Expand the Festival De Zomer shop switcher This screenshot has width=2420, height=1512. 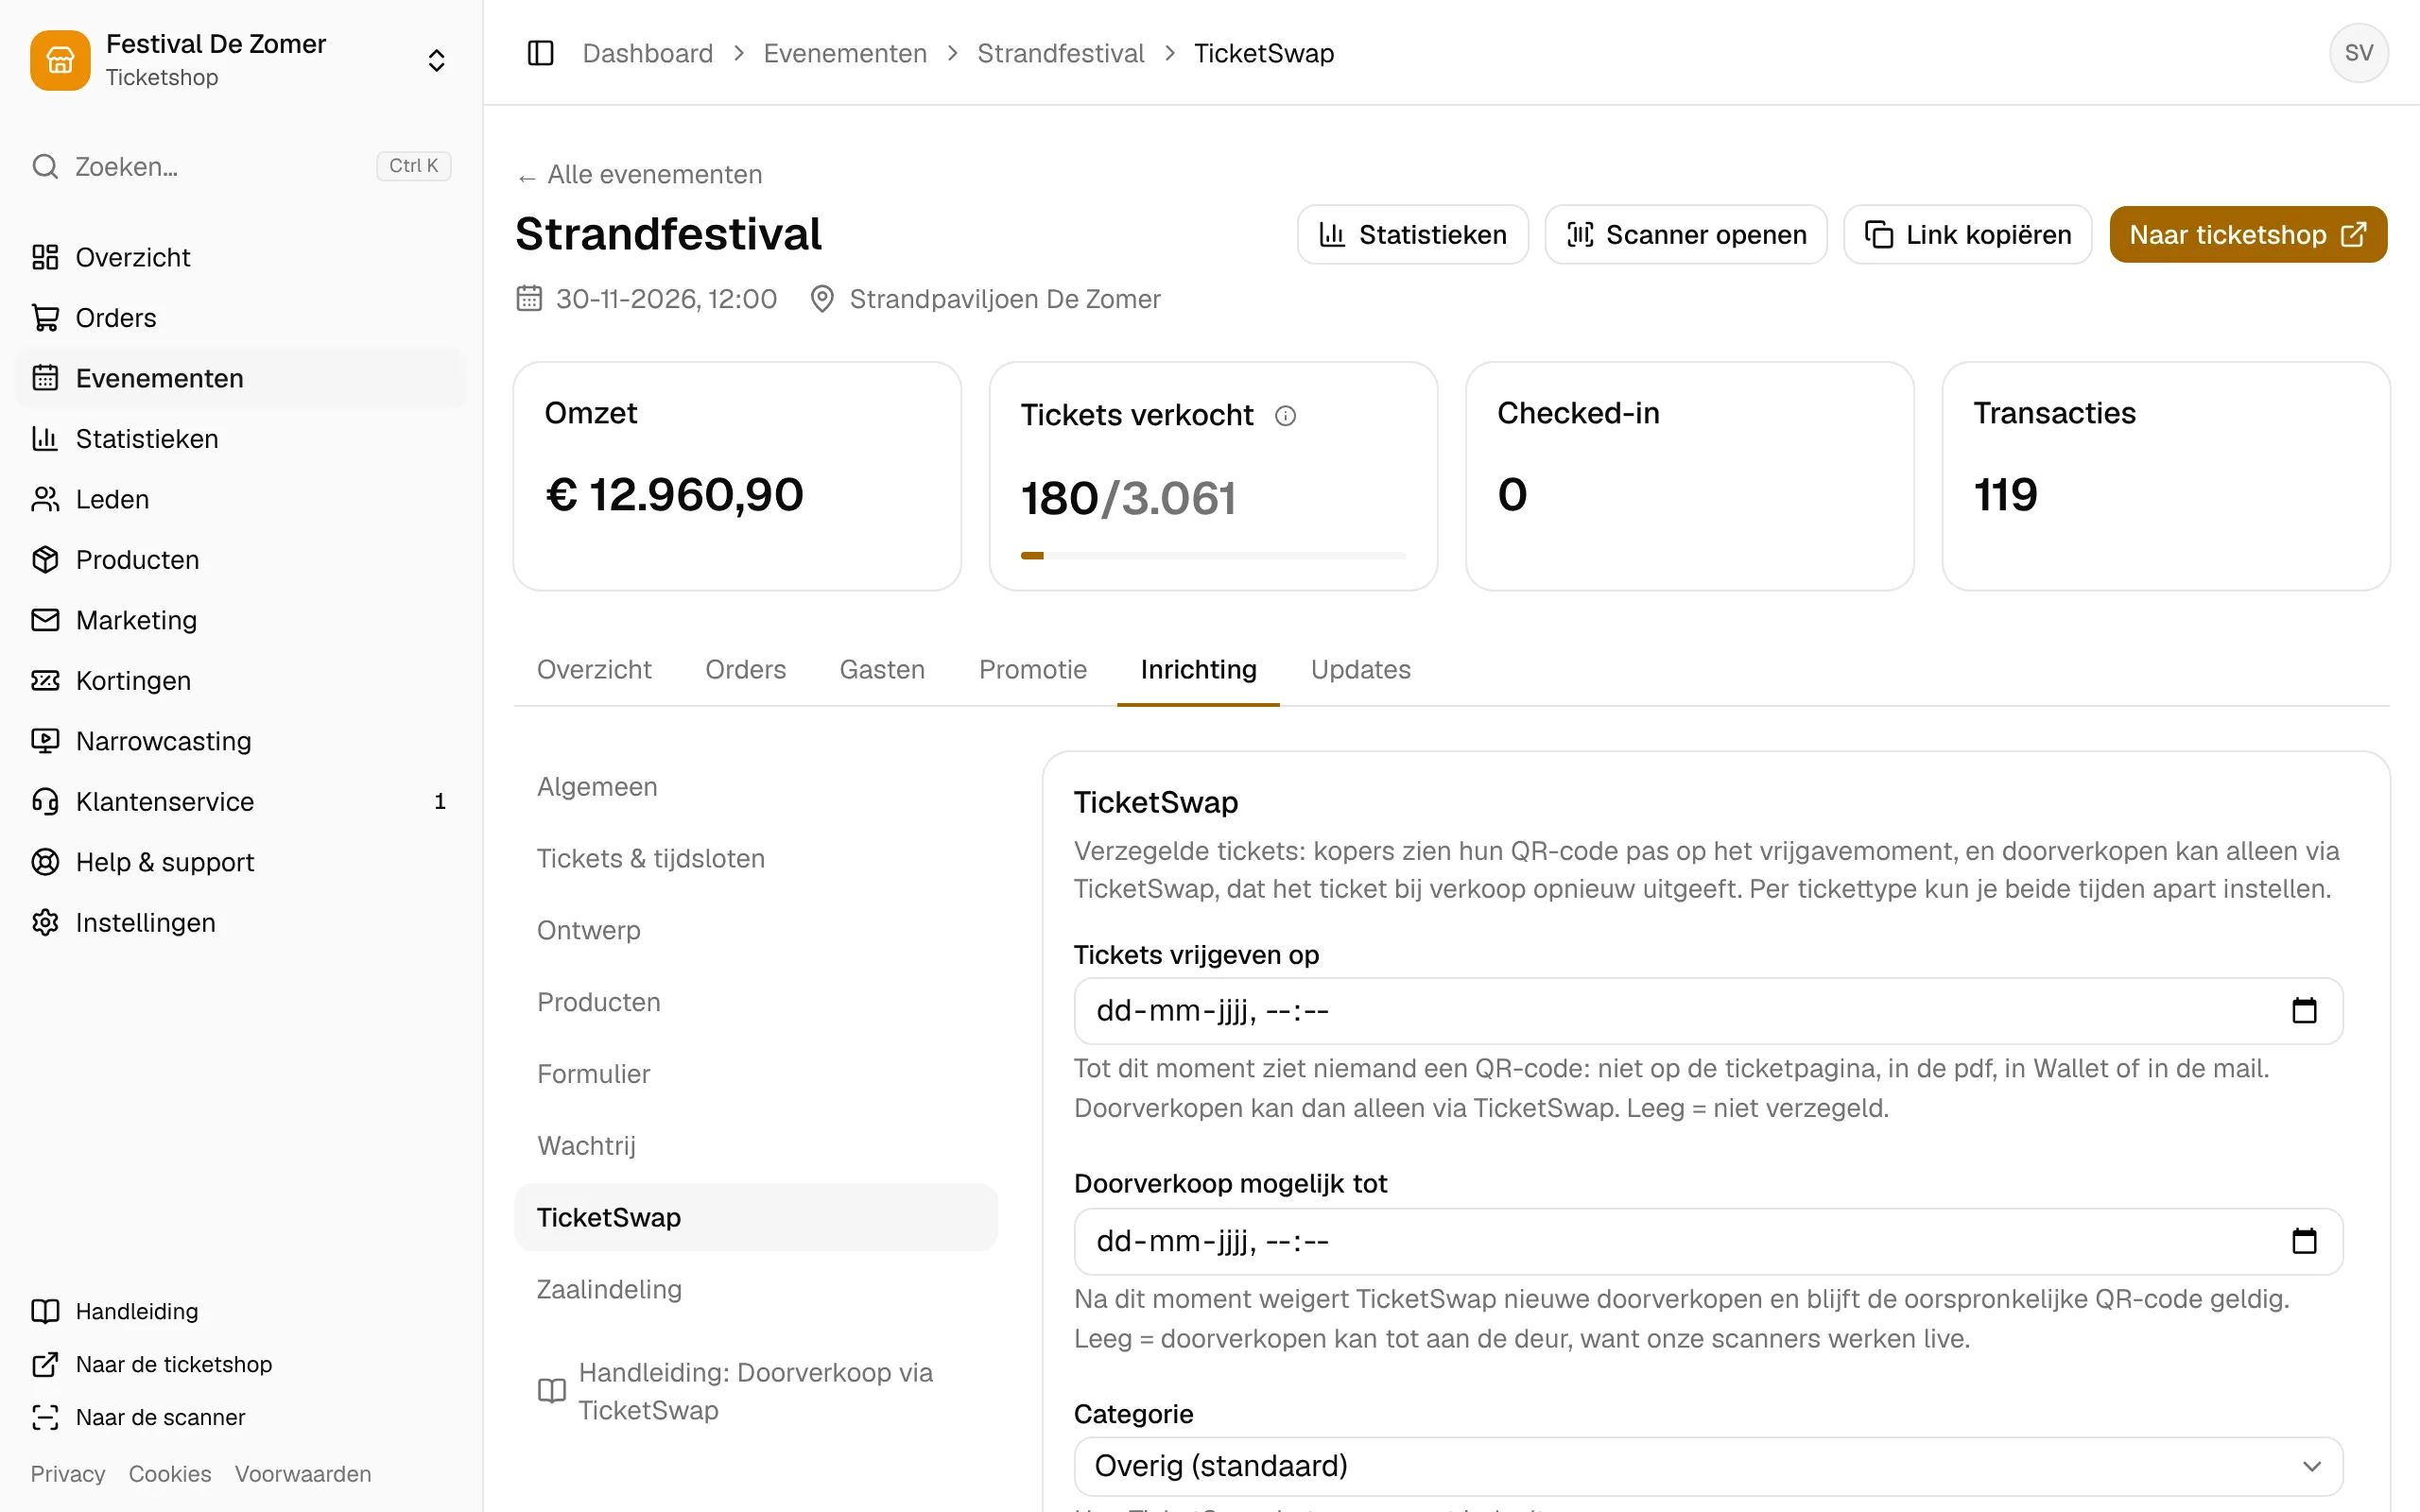click(x=436, y=60)
